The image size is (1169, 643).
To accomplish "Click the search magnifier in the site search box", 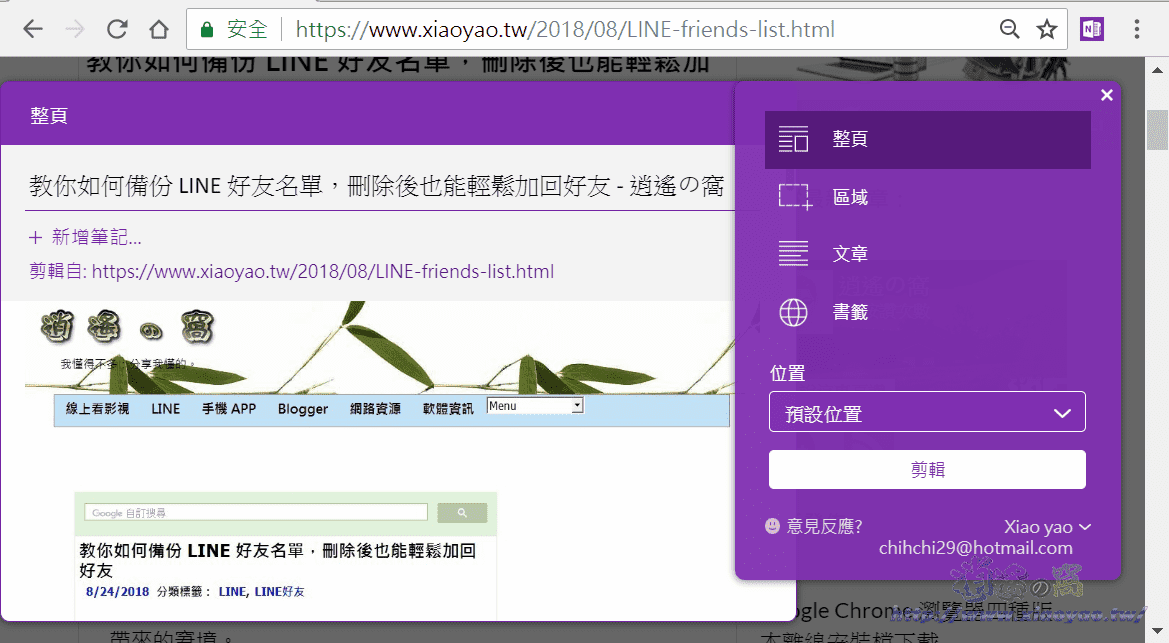I will (x=462, y=511).
